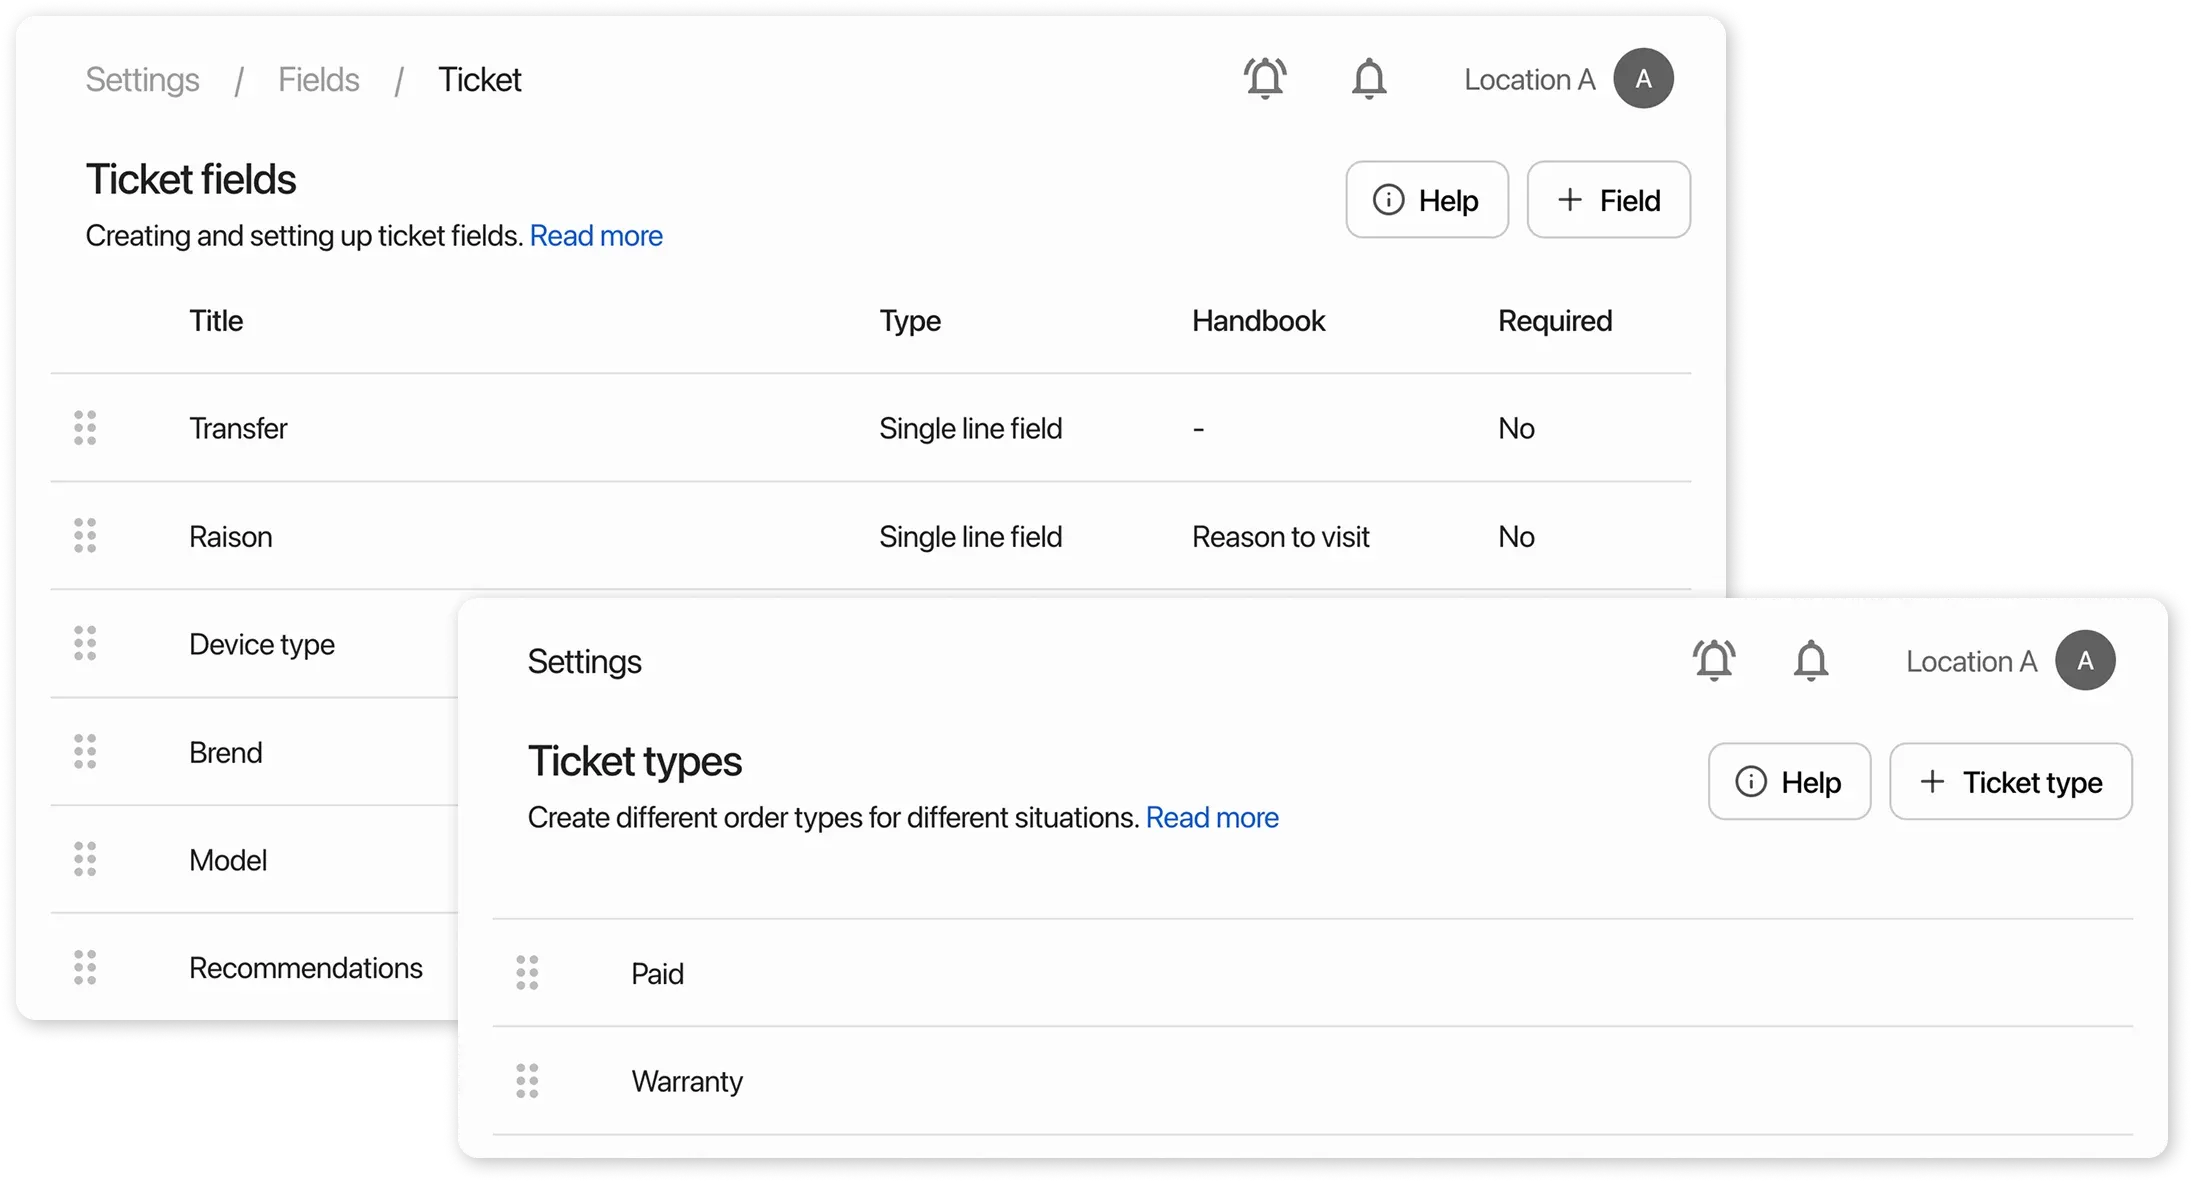Viewport: 2192px width, 1182px height.
Task: Grab the drag handle beside Transfer
Action: point(84,427)
